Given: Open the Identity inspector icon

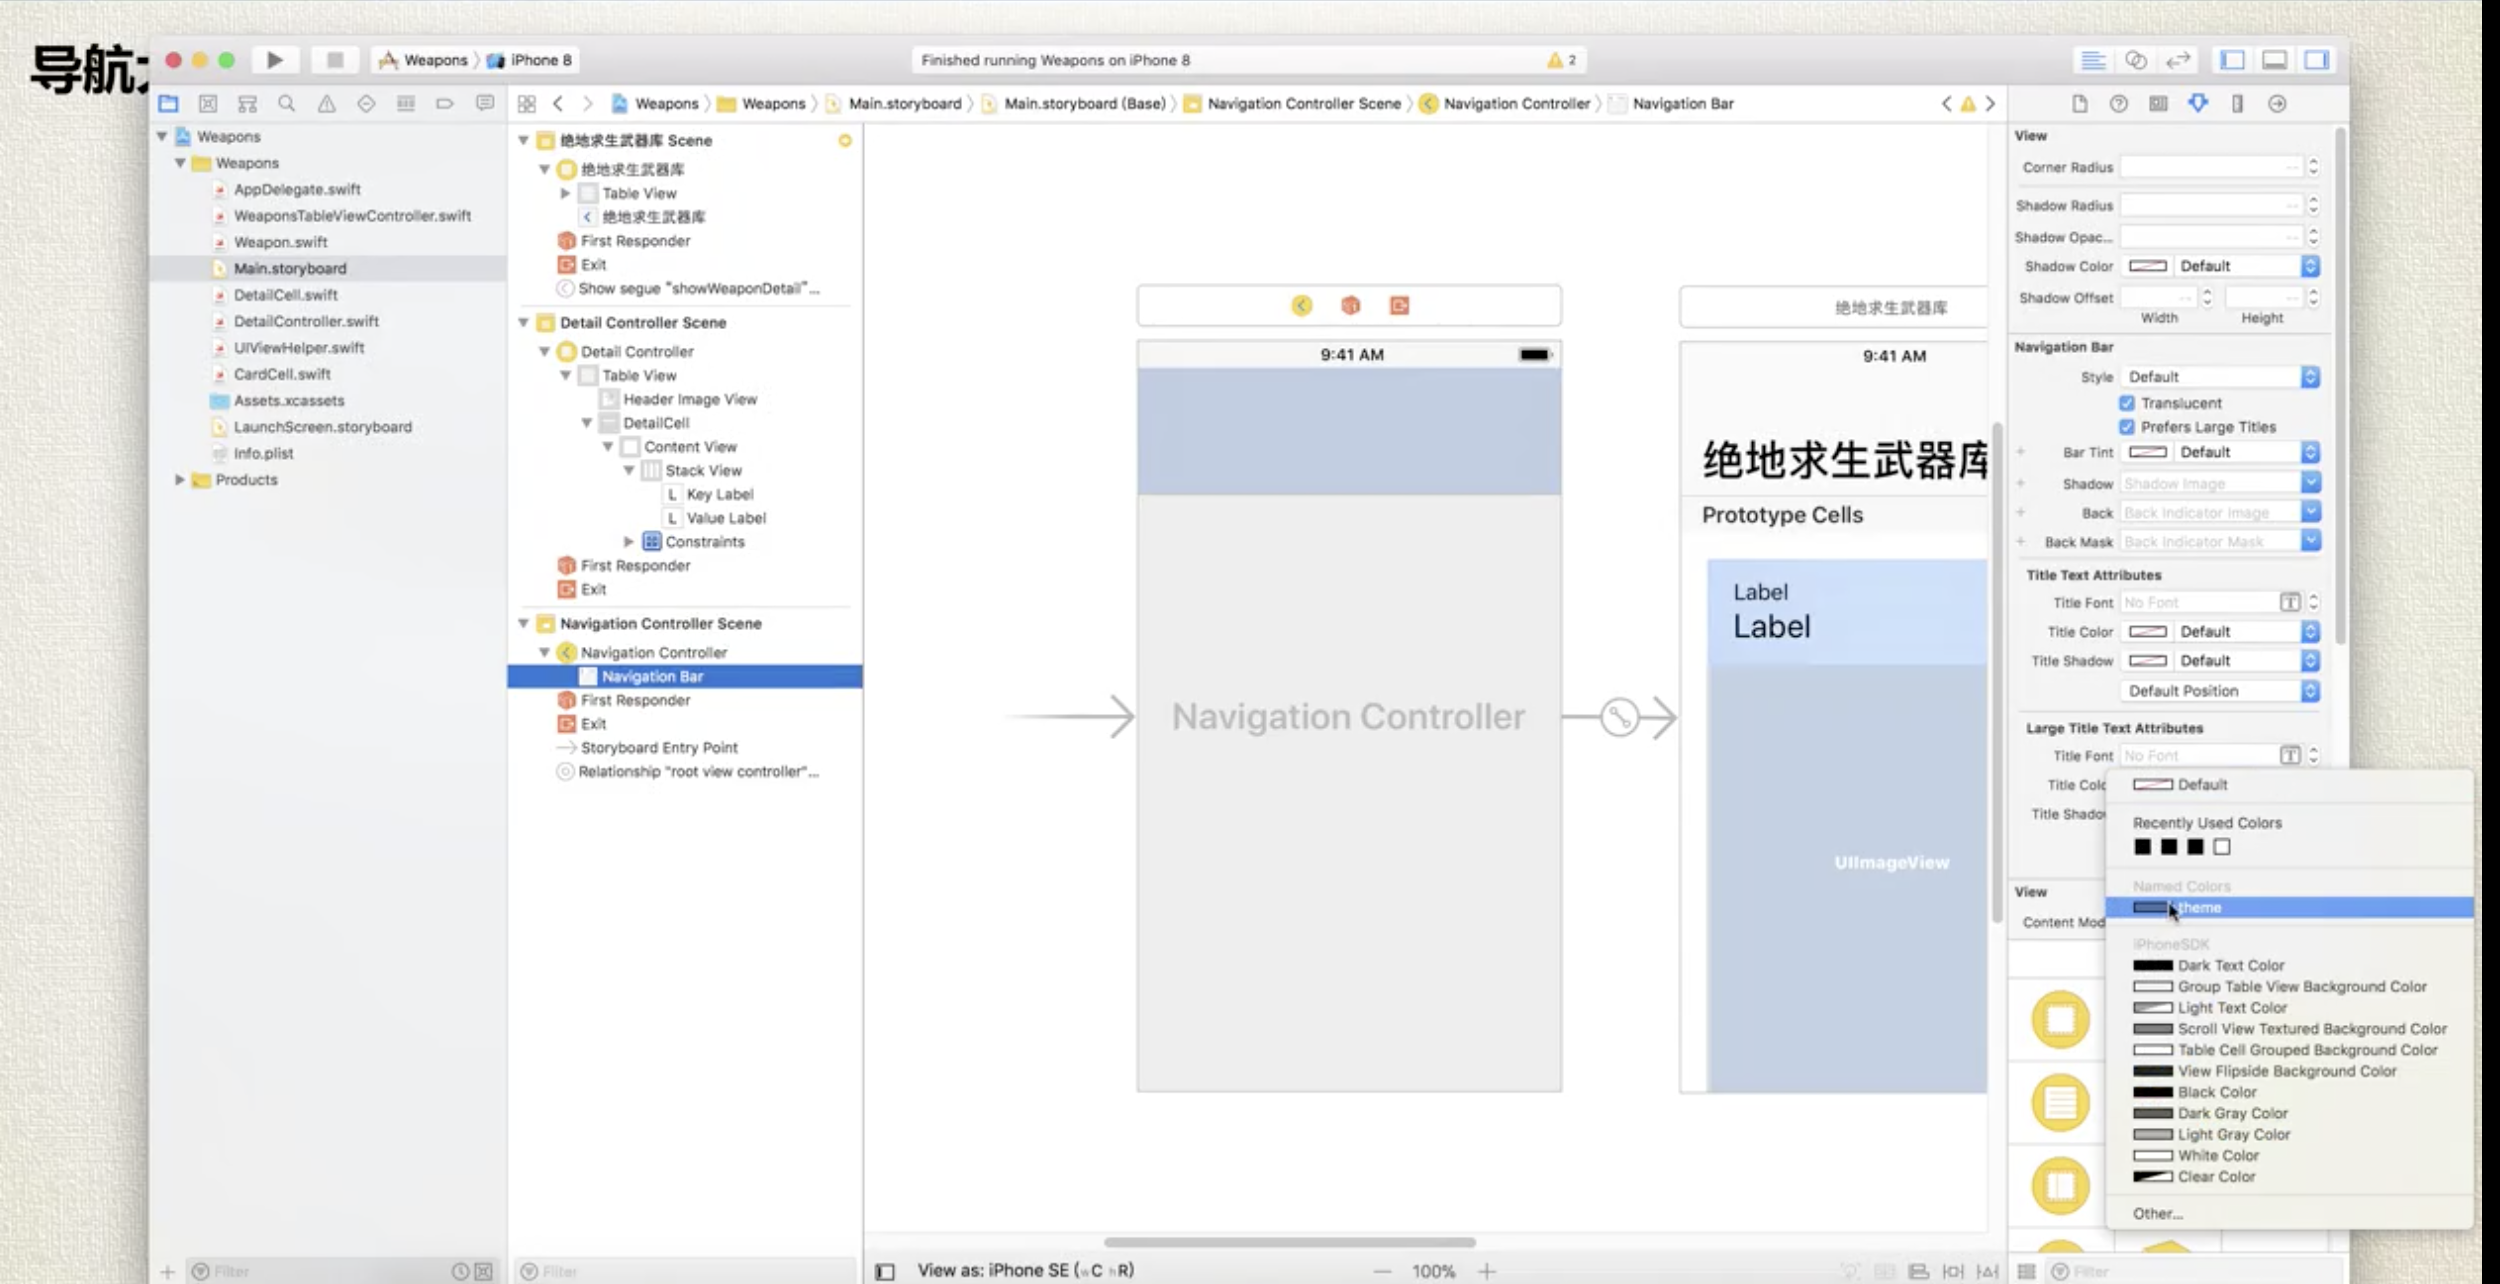Looking at the screenshot, I should 2158,103.
